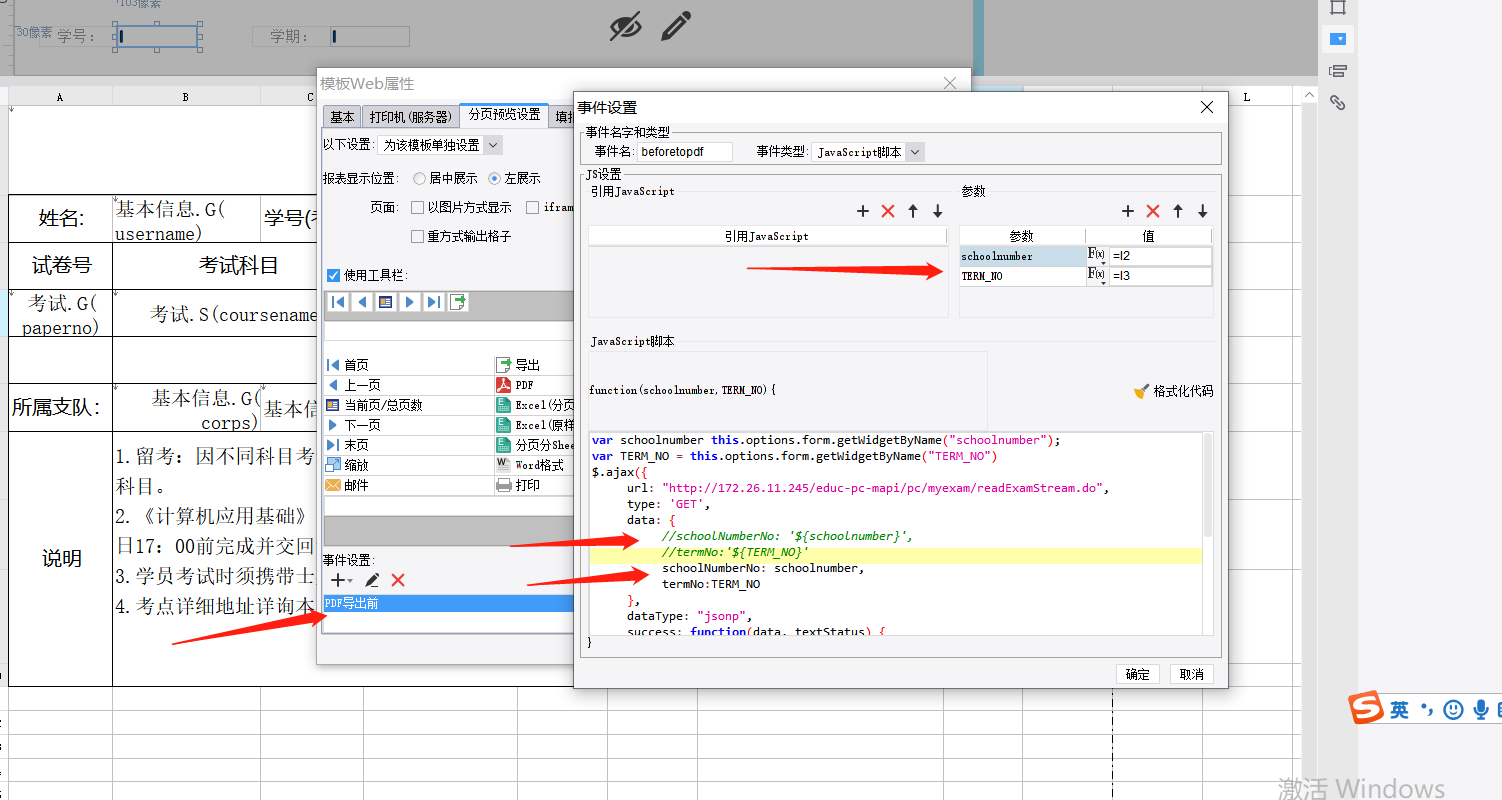This screenshot has height=800, width=1502.
Task: Open add-event plus dropdown under 事件设置
Action: pos(342,580)
